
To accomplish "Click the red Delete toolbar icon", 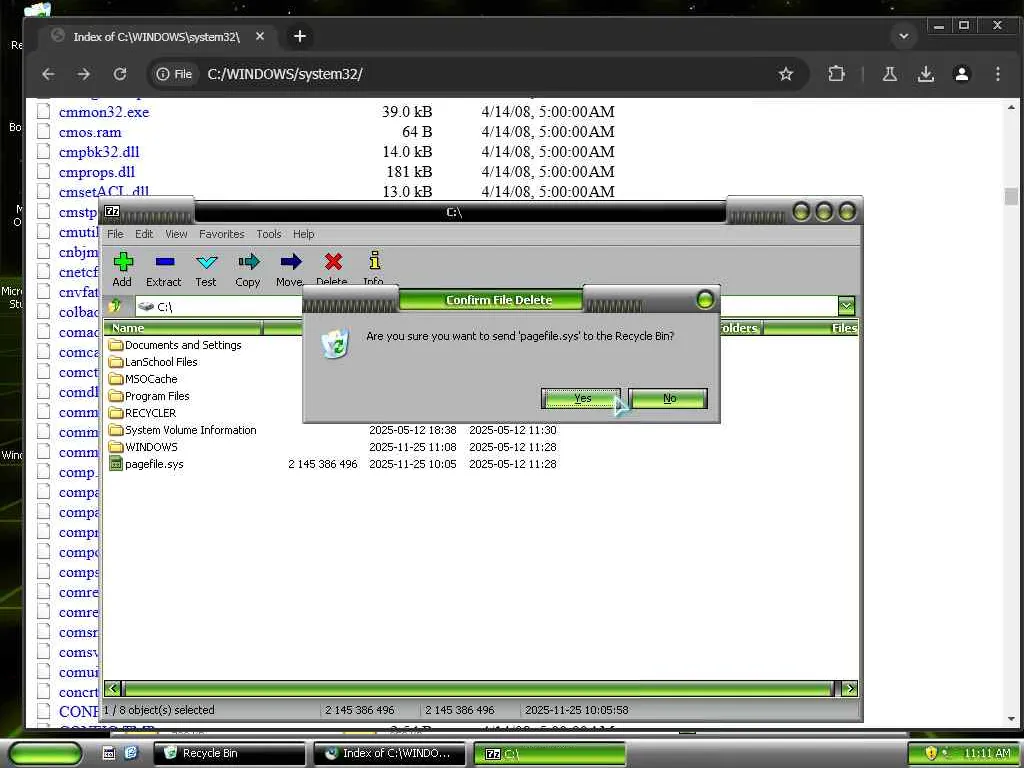I will (x=333, y=262).
